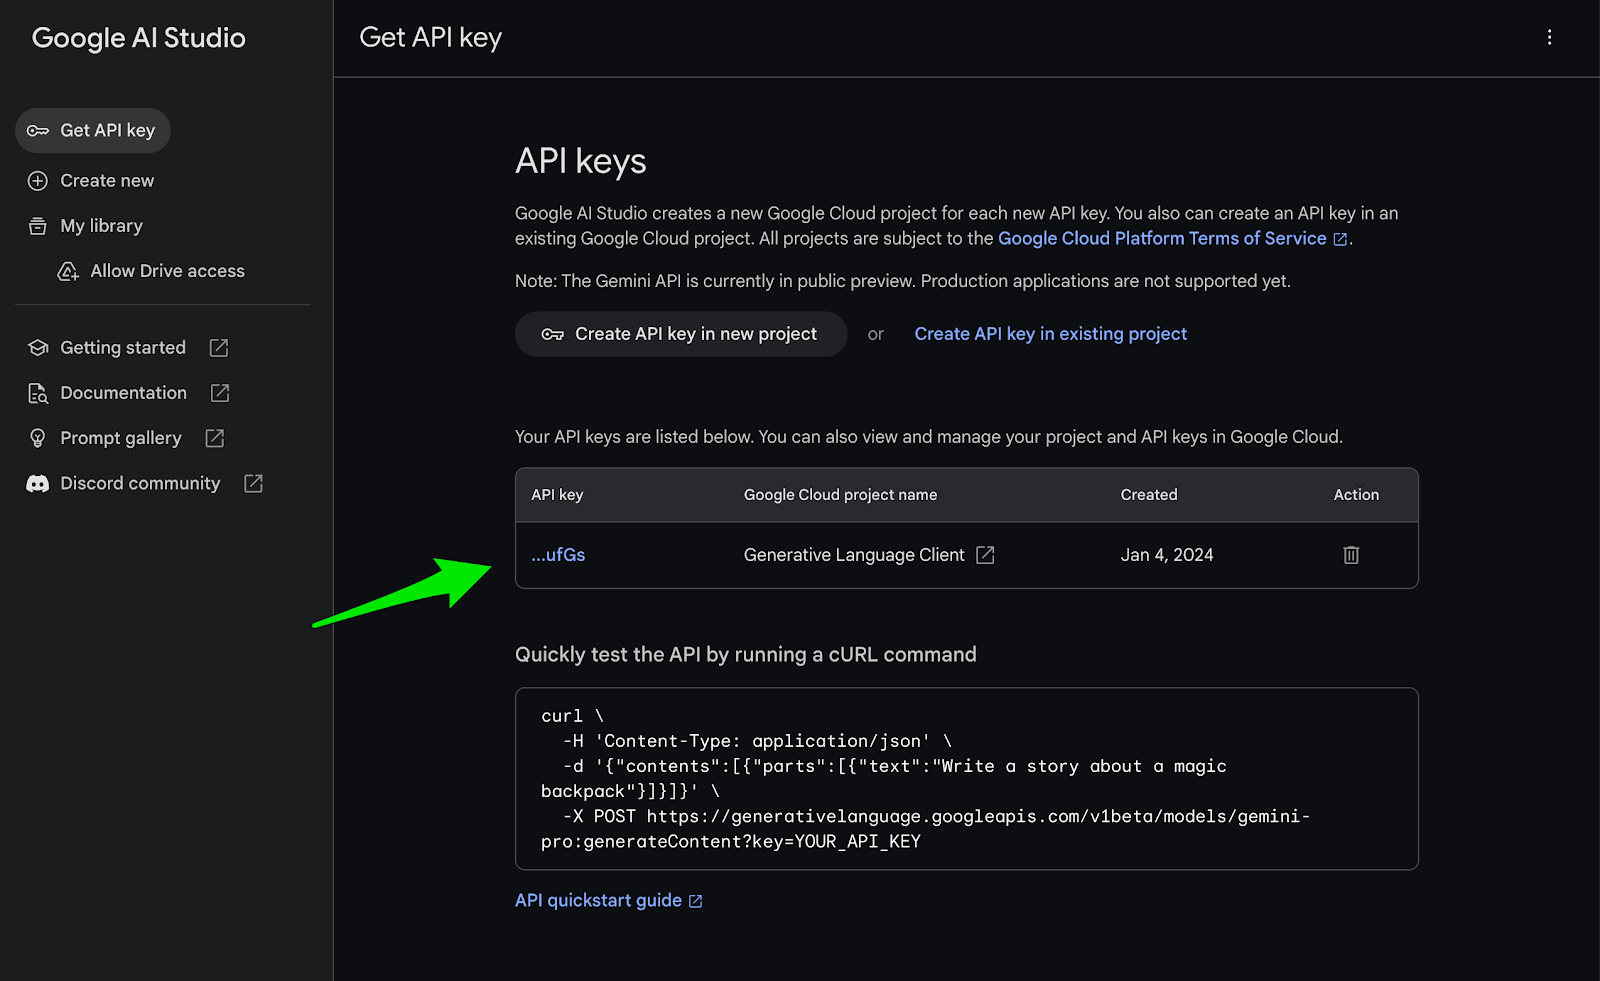
Task: Click the Generative Language Client project name
Action: pos(854,555)
